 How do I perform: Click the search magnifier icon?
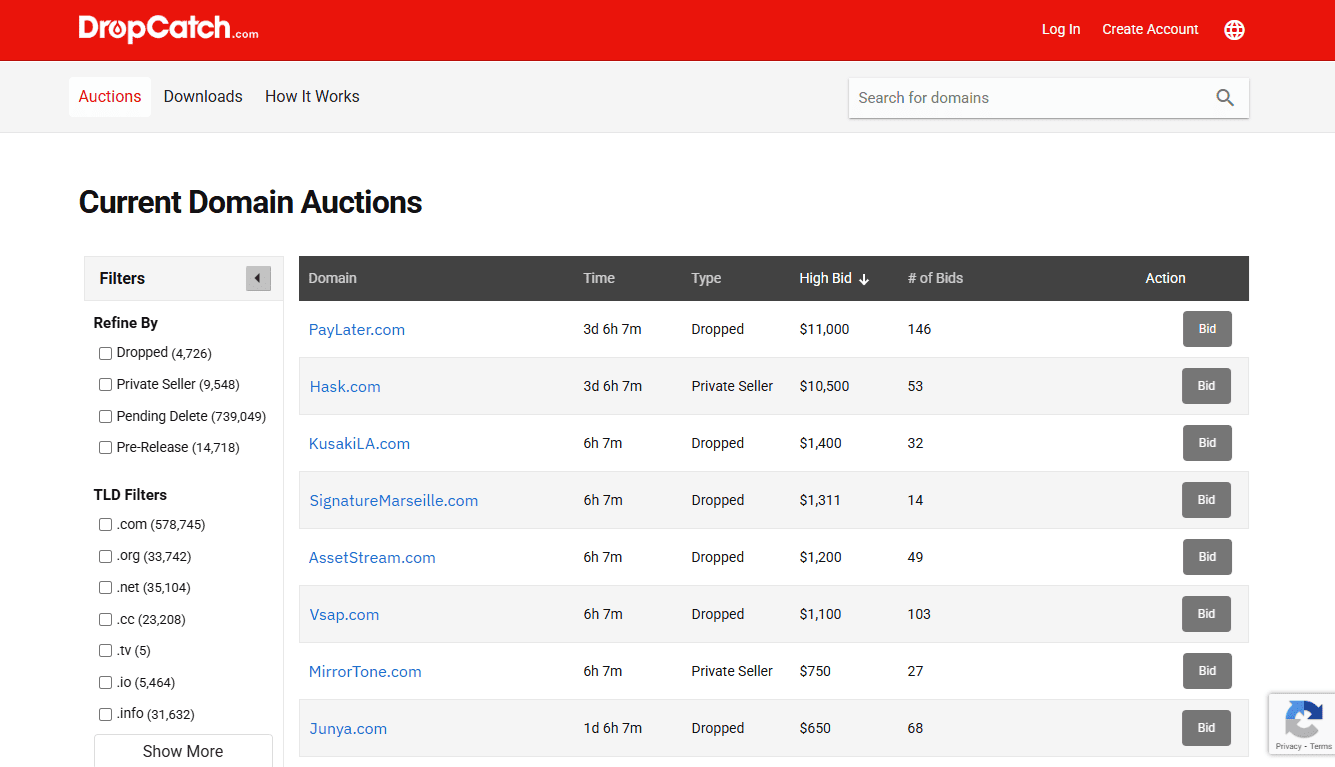pos(1225,98)
